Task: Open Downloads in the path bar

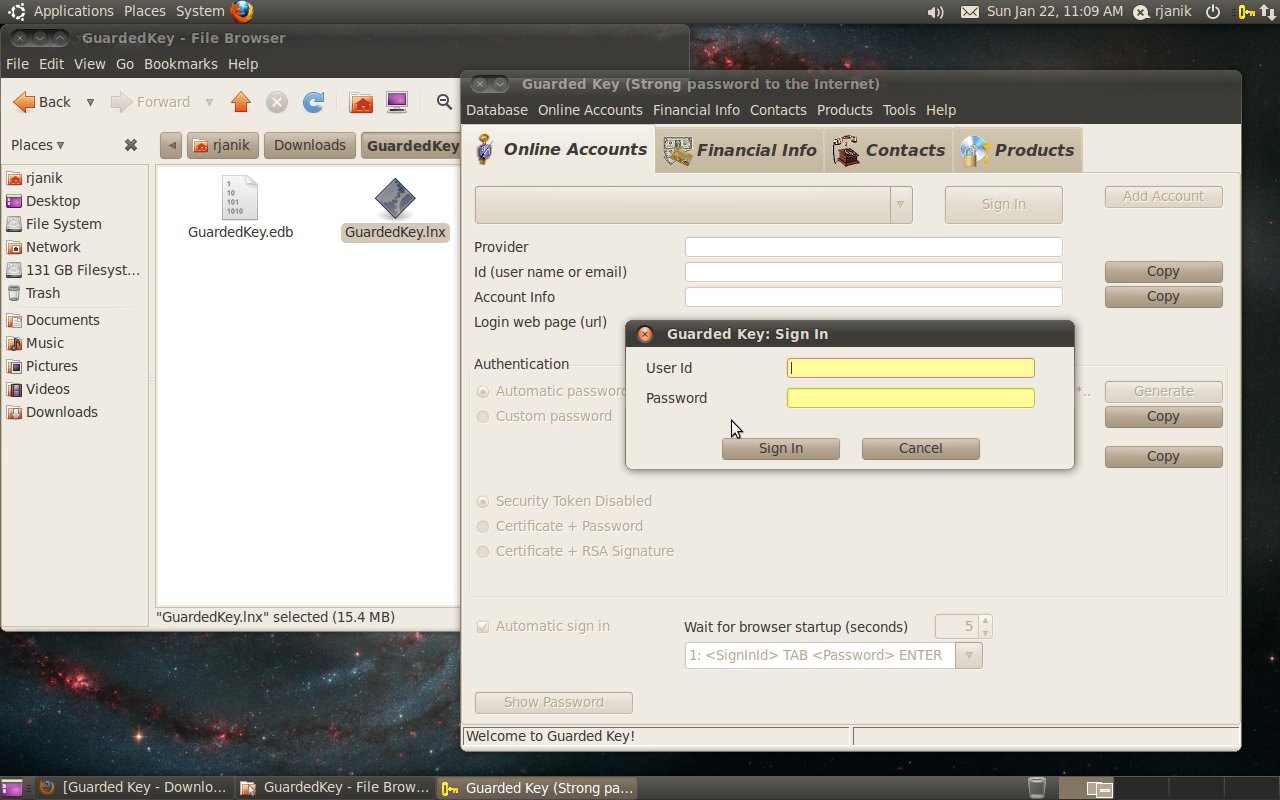Action: pos(310,145)
